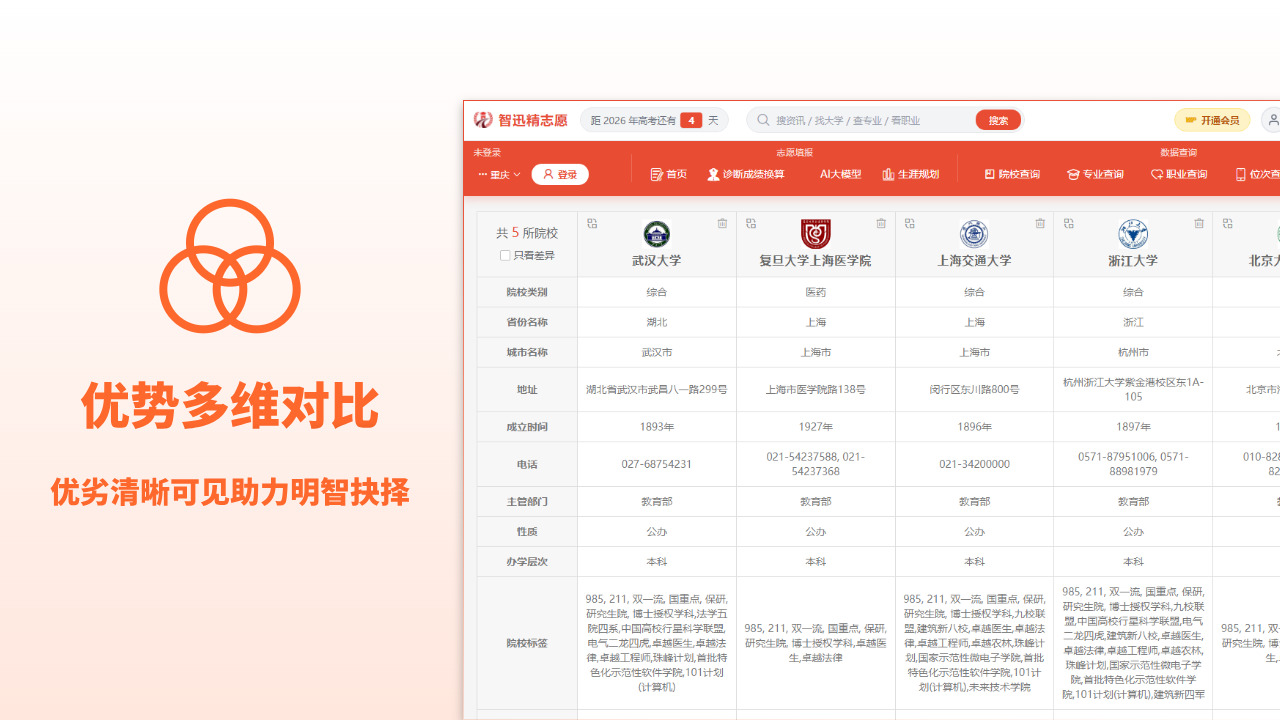
Task: Click the 湖北 province cell
Action: pyautogui.click(x=657, y=322)
